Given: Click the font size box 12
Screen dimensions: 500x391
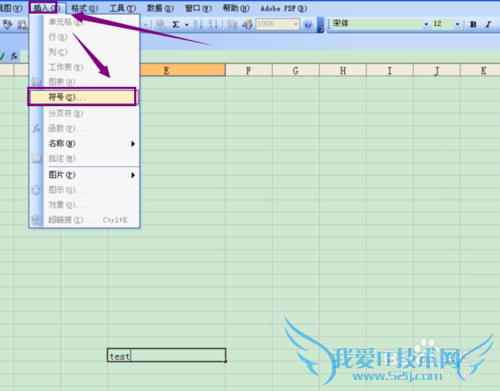Looking at the screenshot, I should pos(442,24).
